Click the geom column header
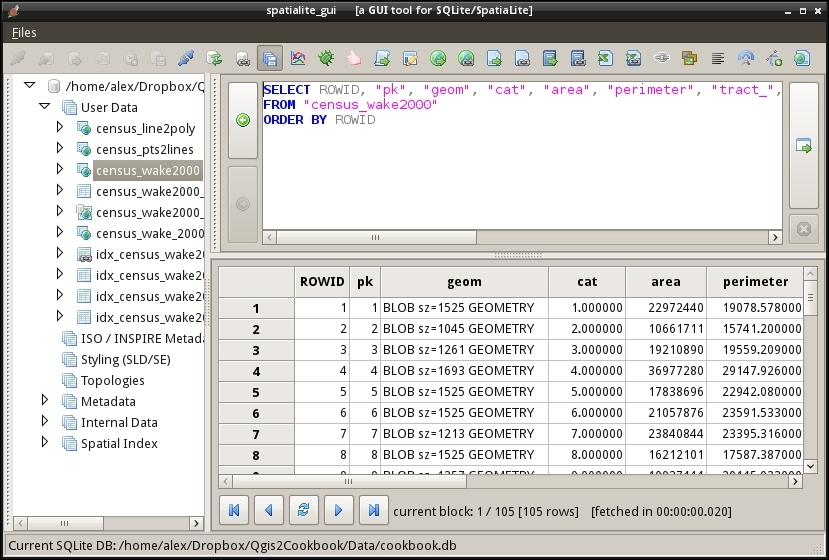829x560 pixels. [x=464, y=282]
